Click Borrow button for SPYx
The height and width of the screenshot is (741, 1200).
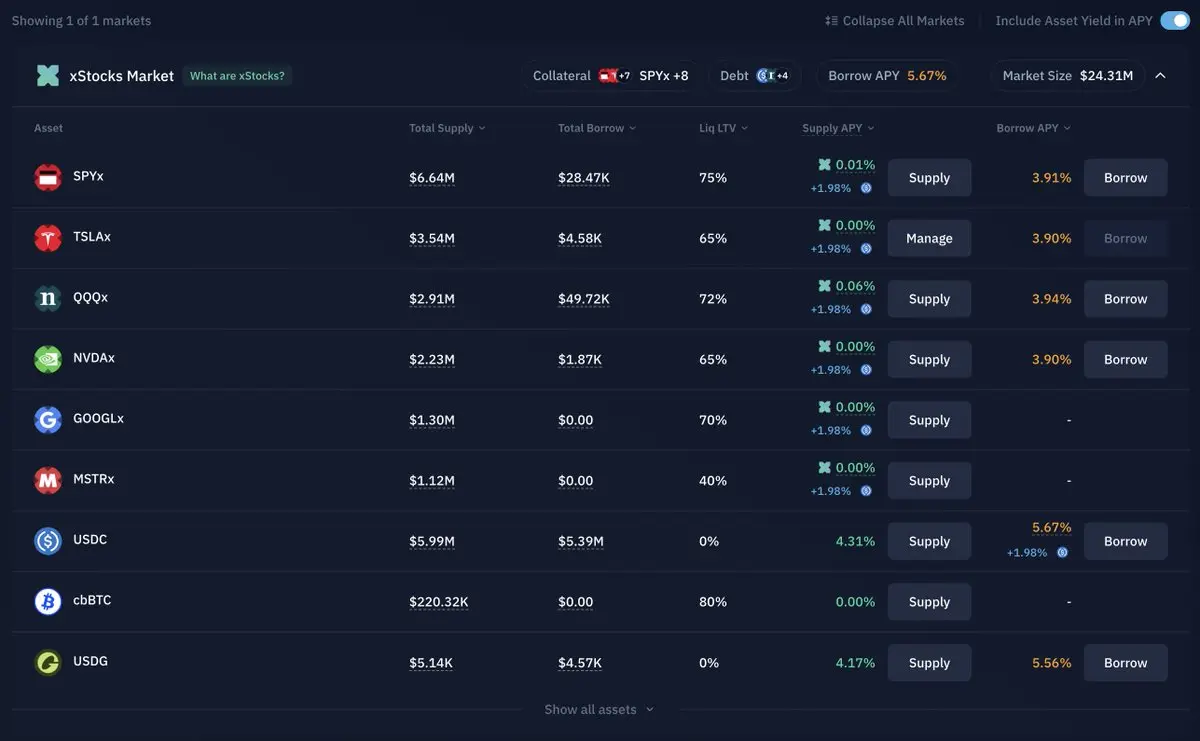tap(1125, 178)
